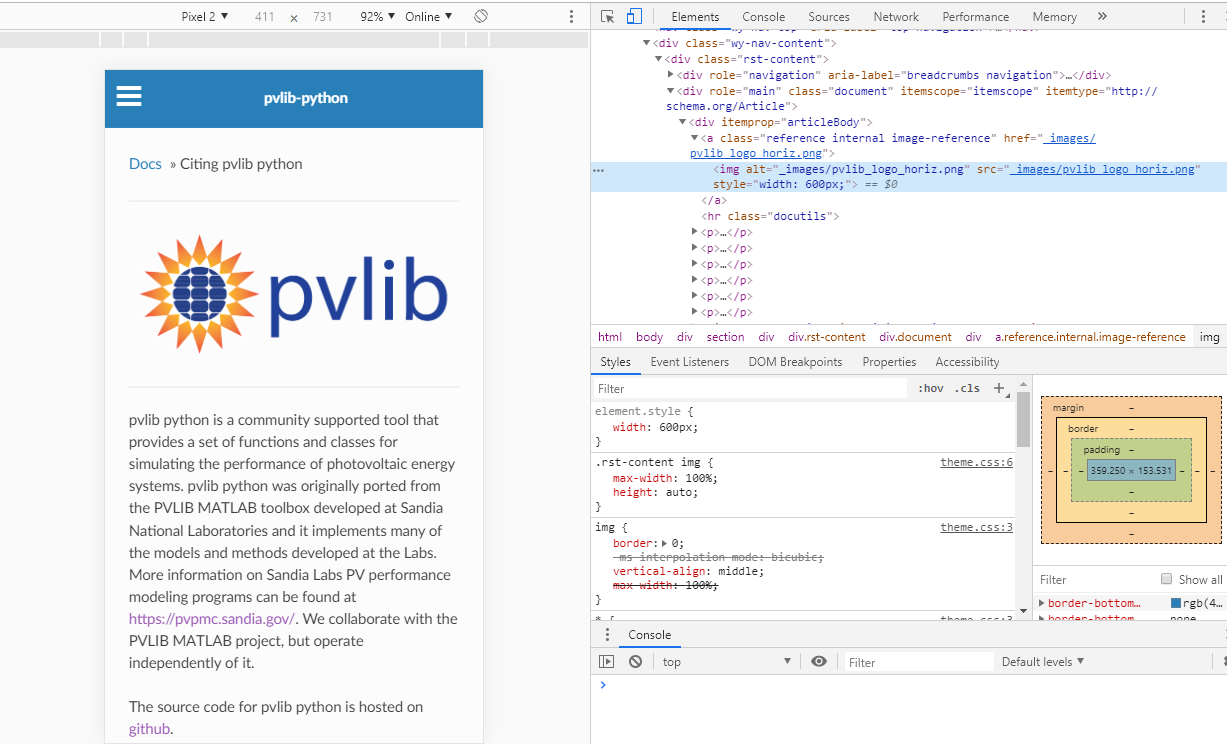Viewport: 1227px width, 744px height.
Task: Expand the breadcrumbs navigation div node
Action: tap(671, 75)
